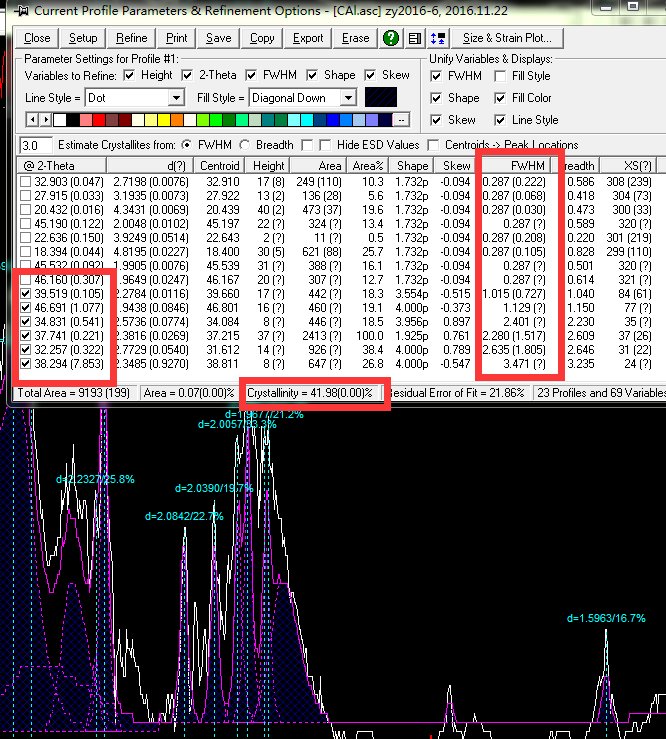Pick the orange color swatch
This screenshot has height=739, width=666.
pos(177,120)
